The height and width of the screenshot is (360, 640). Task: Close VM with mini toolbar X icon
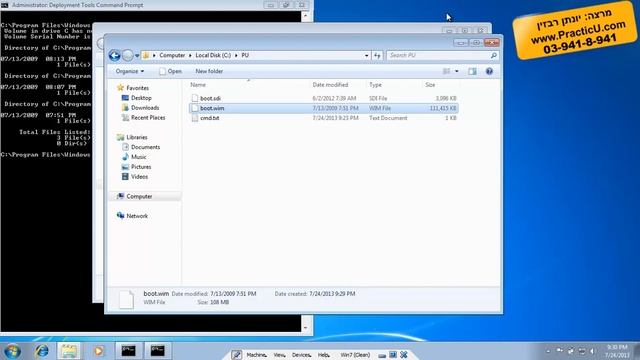tap(403, 355)
